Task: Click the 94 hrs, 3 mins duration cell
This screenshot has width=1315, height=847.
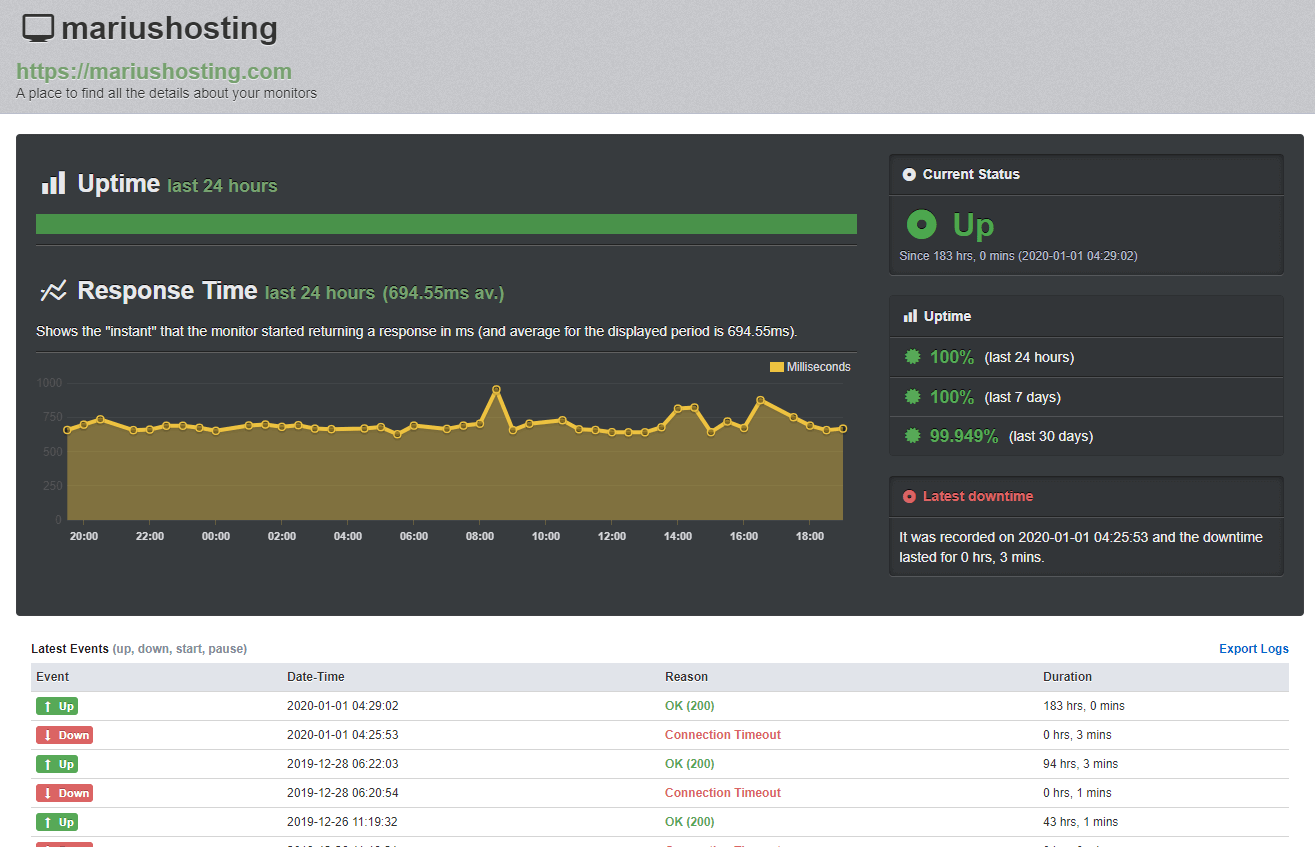Action: pos(1081,764)
